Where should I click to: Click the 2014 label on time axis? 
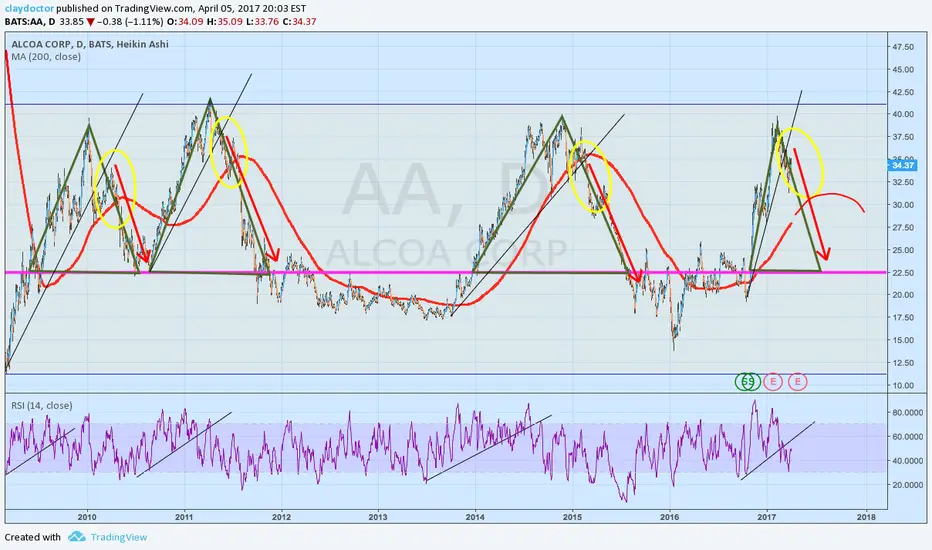[475, 517]
